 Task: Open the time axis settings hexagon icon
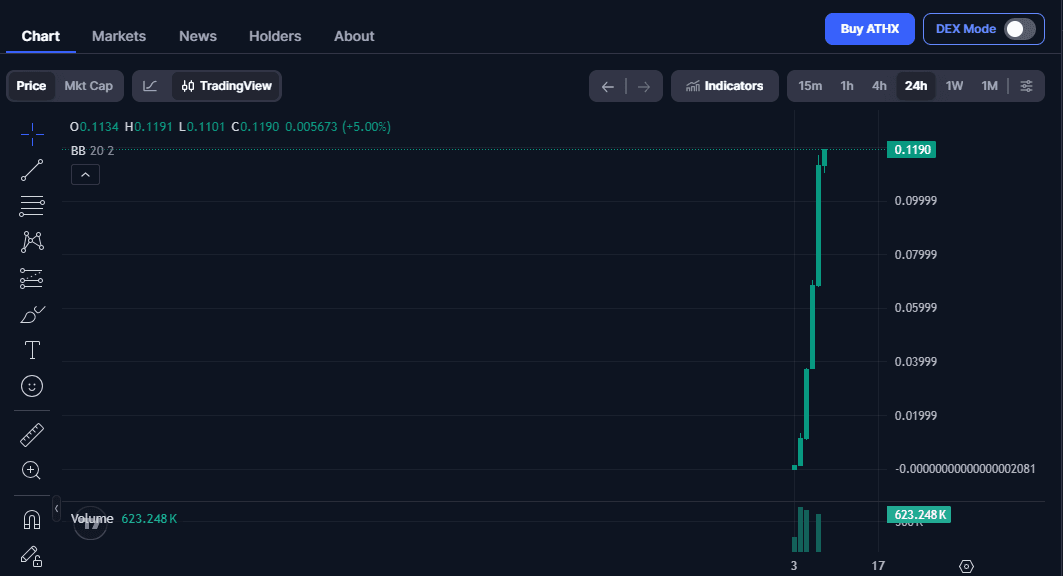(x=967, y=566)
